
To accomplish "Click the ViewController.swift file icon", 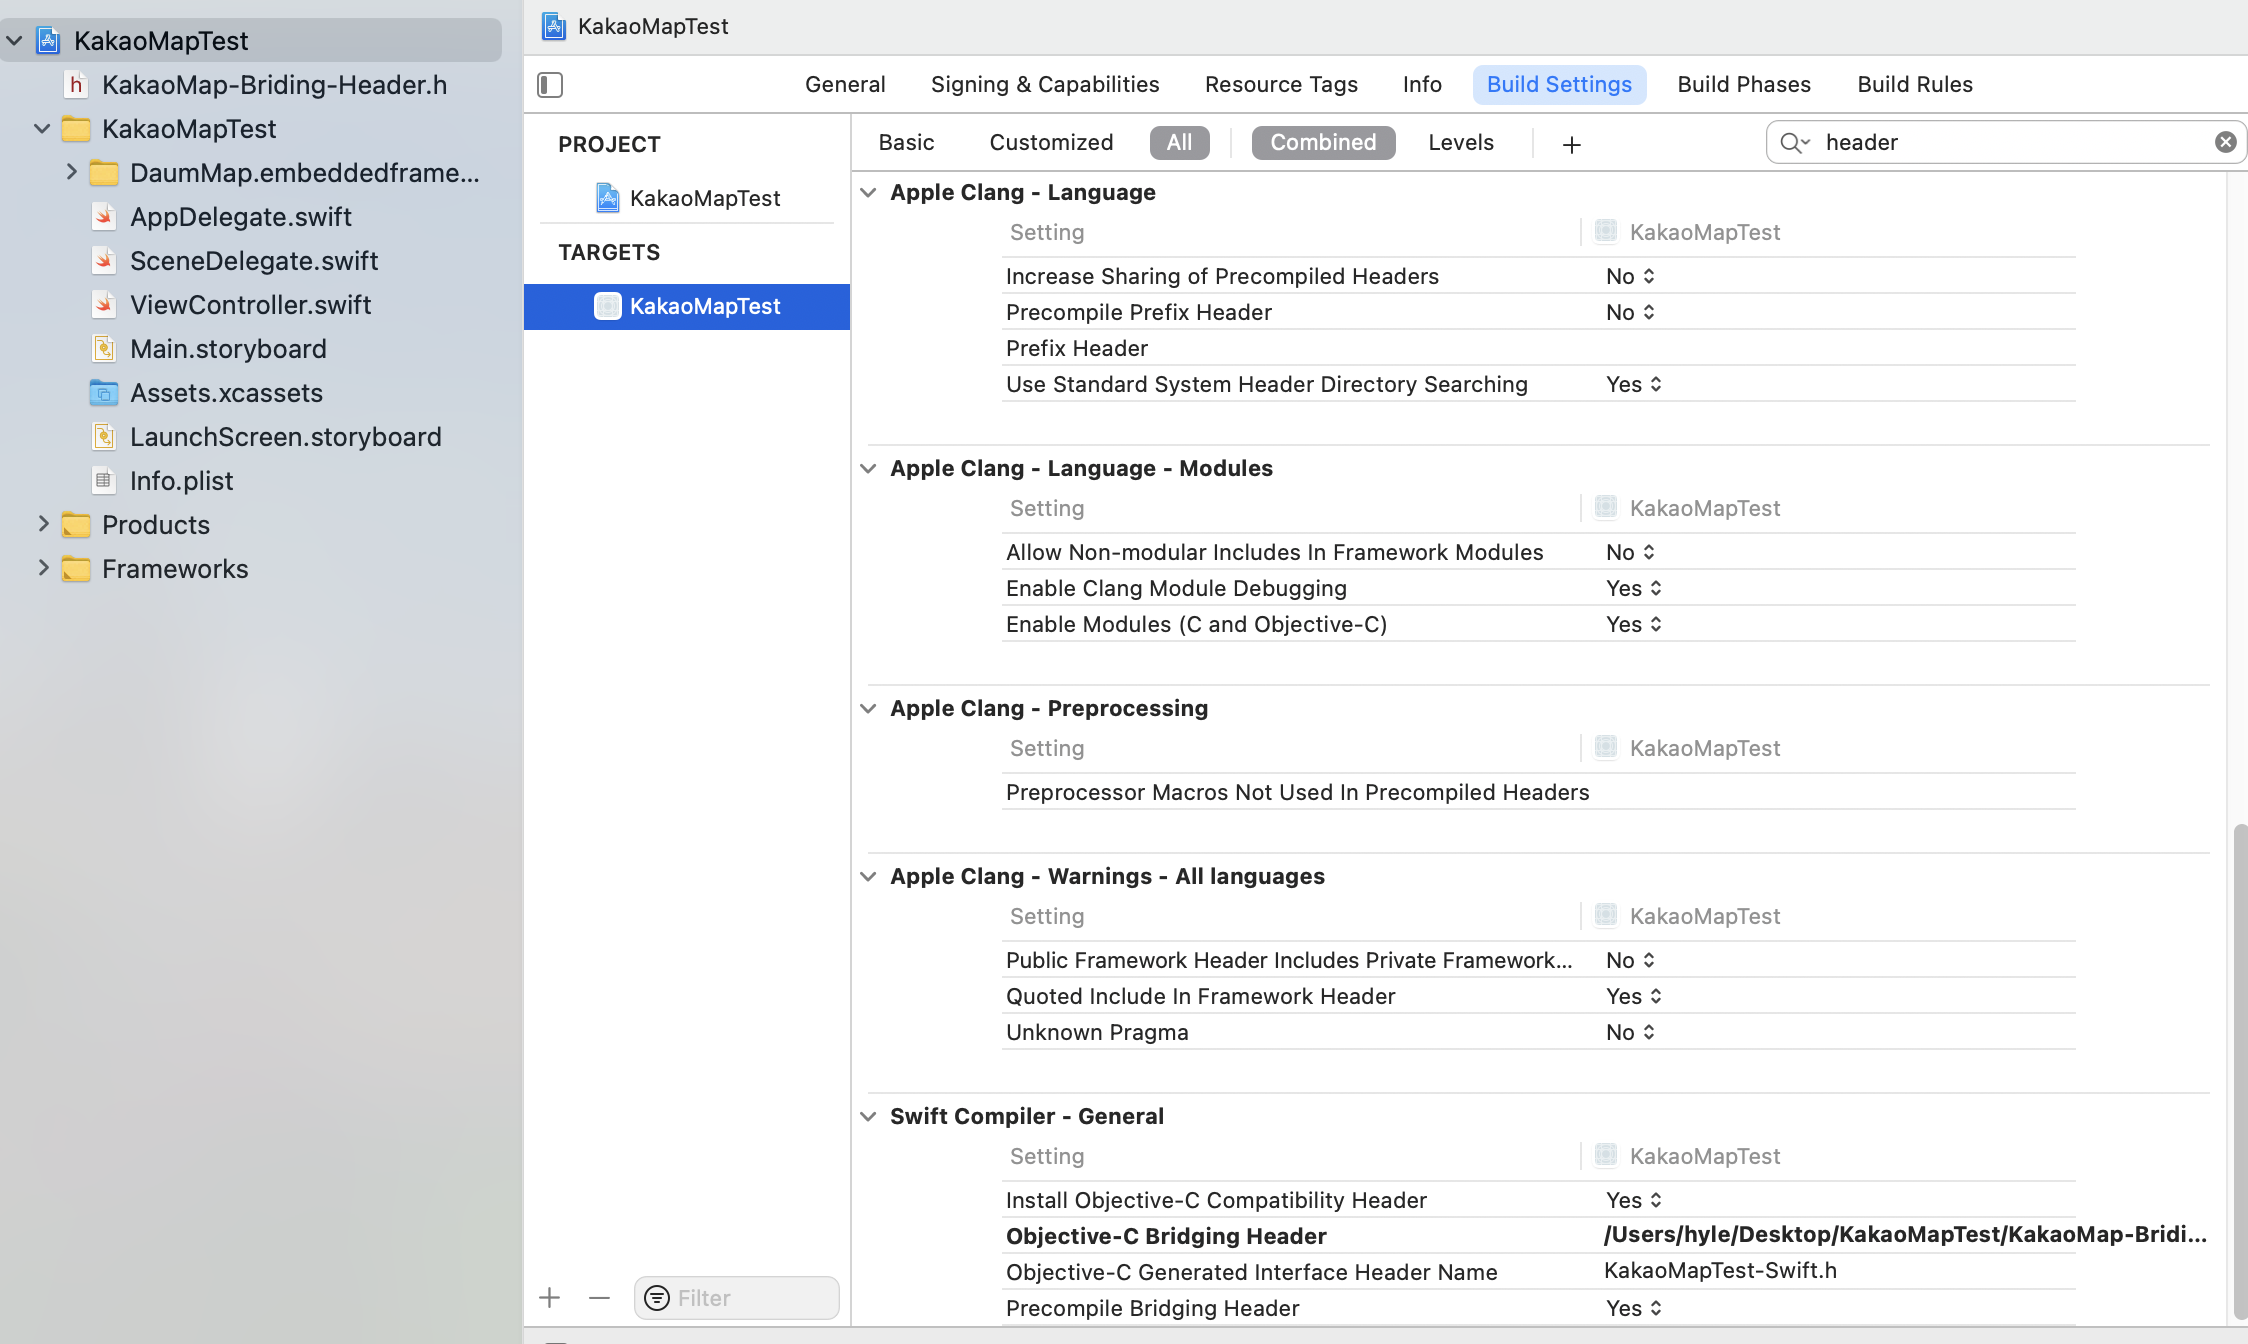I will click(x=104, y=305).
